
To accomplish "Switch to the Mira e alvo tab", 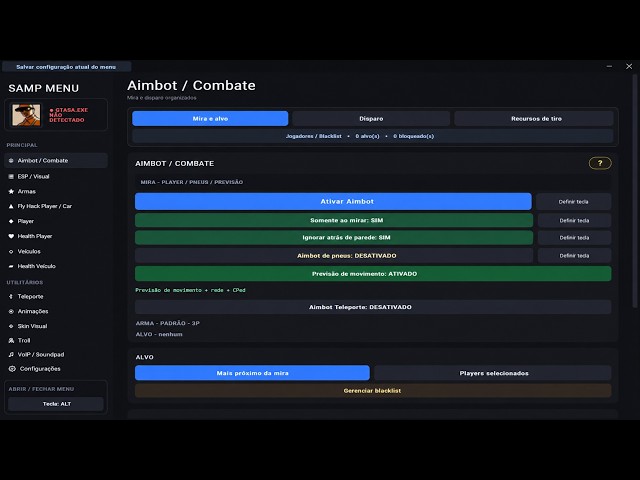I will point(210,118).
